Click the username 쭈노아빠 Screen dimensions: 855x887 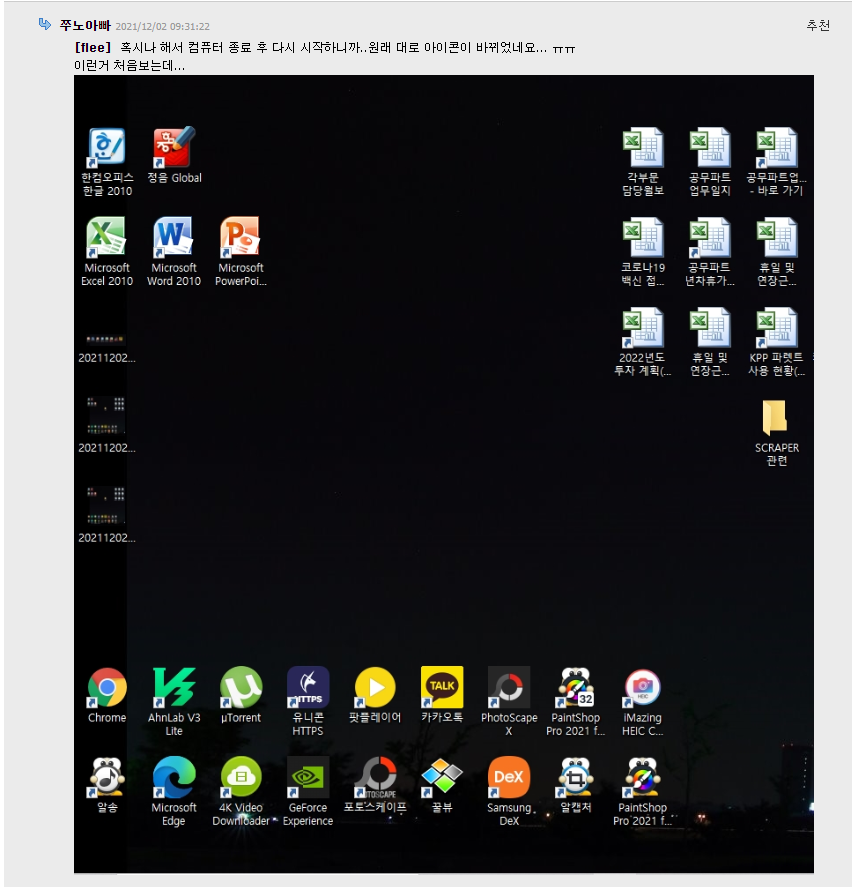click(x=85, y=25)
